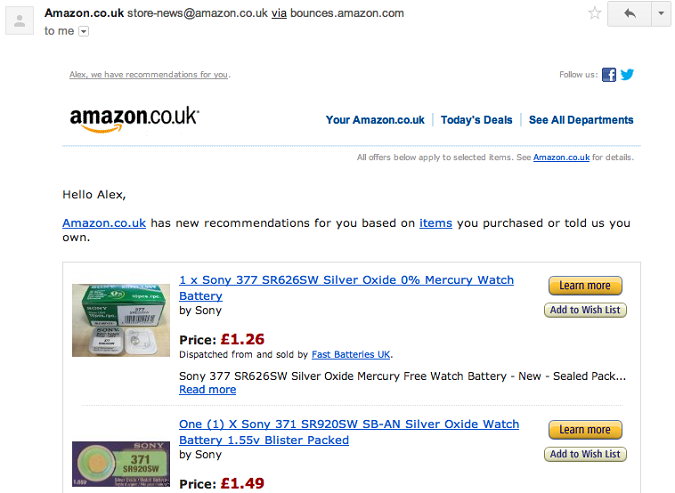The image size is (675, 493).
Task: Click the amazon.co.uk logo
Action: [x=134, y=118]
